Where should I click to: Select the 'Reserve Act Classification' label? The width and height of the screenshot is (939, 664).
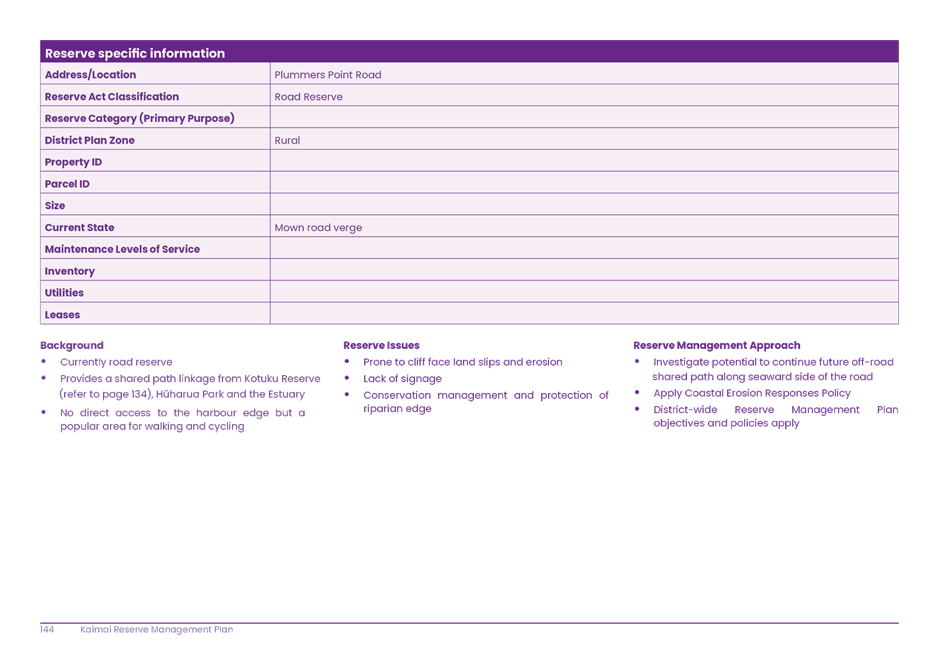[112, 97]
